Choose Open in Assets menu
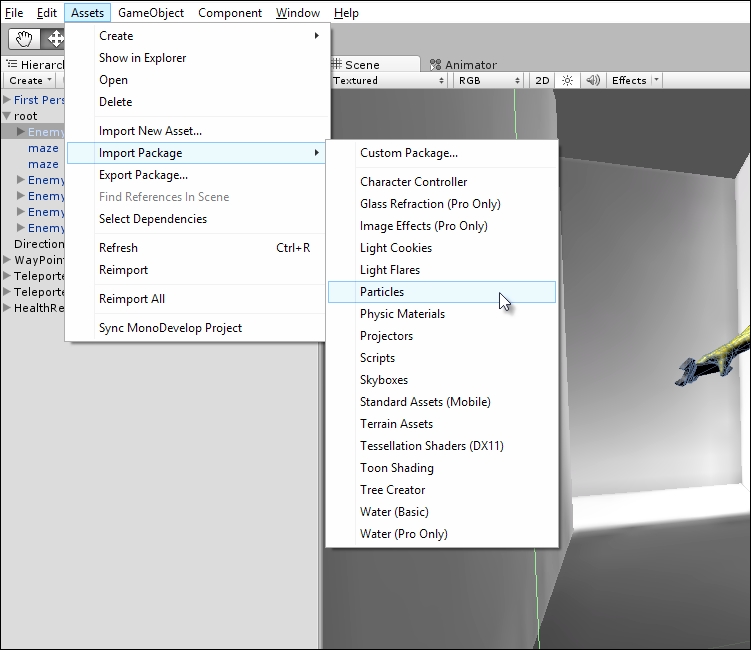The image size is (751, 650). 197,80
